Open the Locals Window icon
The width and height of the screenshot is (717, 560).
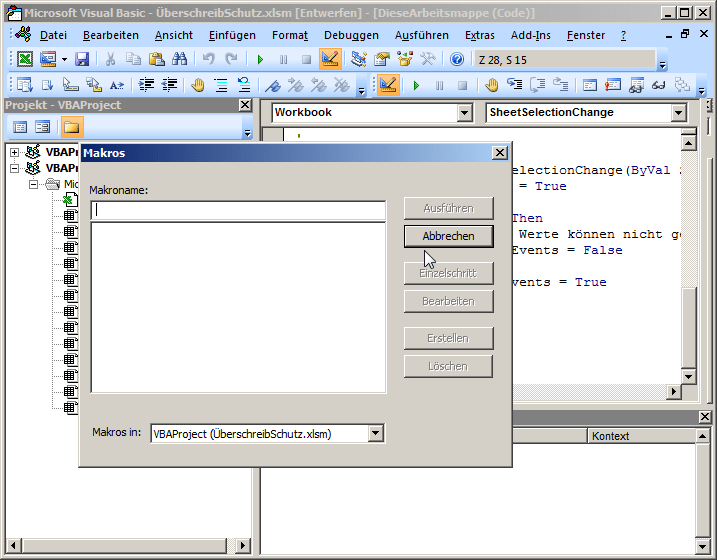coord(590,85)
